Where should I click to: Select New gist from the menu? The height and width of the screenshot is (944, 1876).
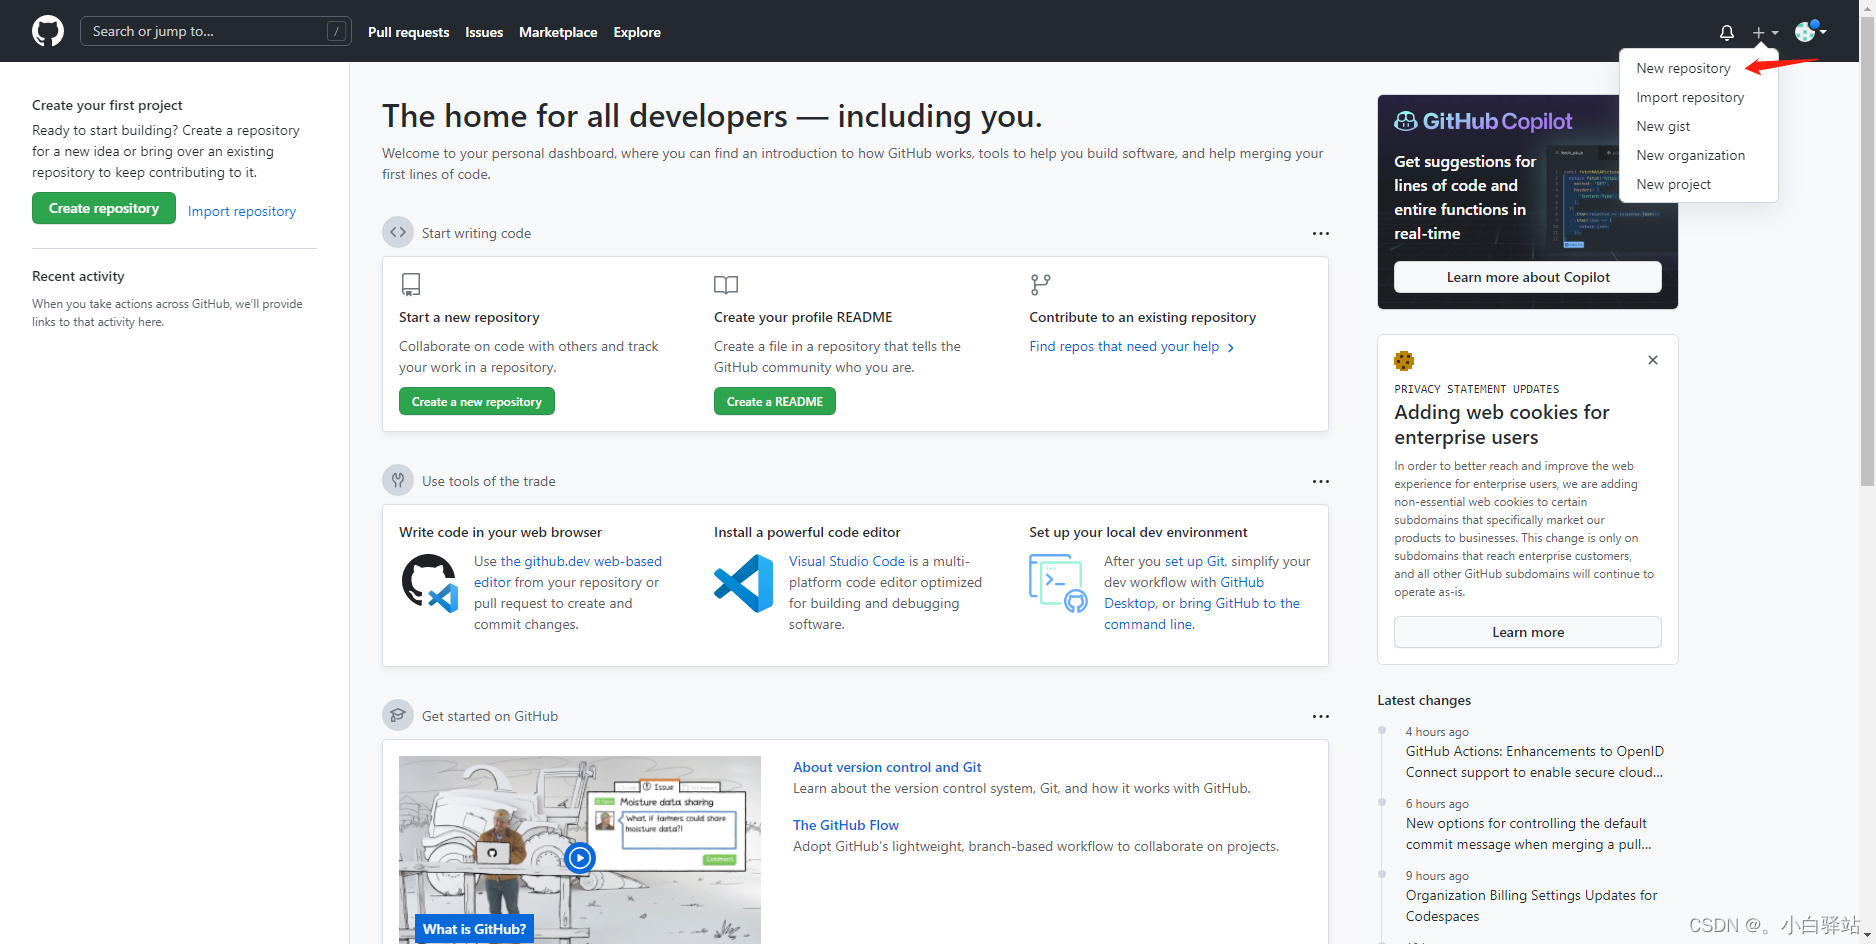1663,126
